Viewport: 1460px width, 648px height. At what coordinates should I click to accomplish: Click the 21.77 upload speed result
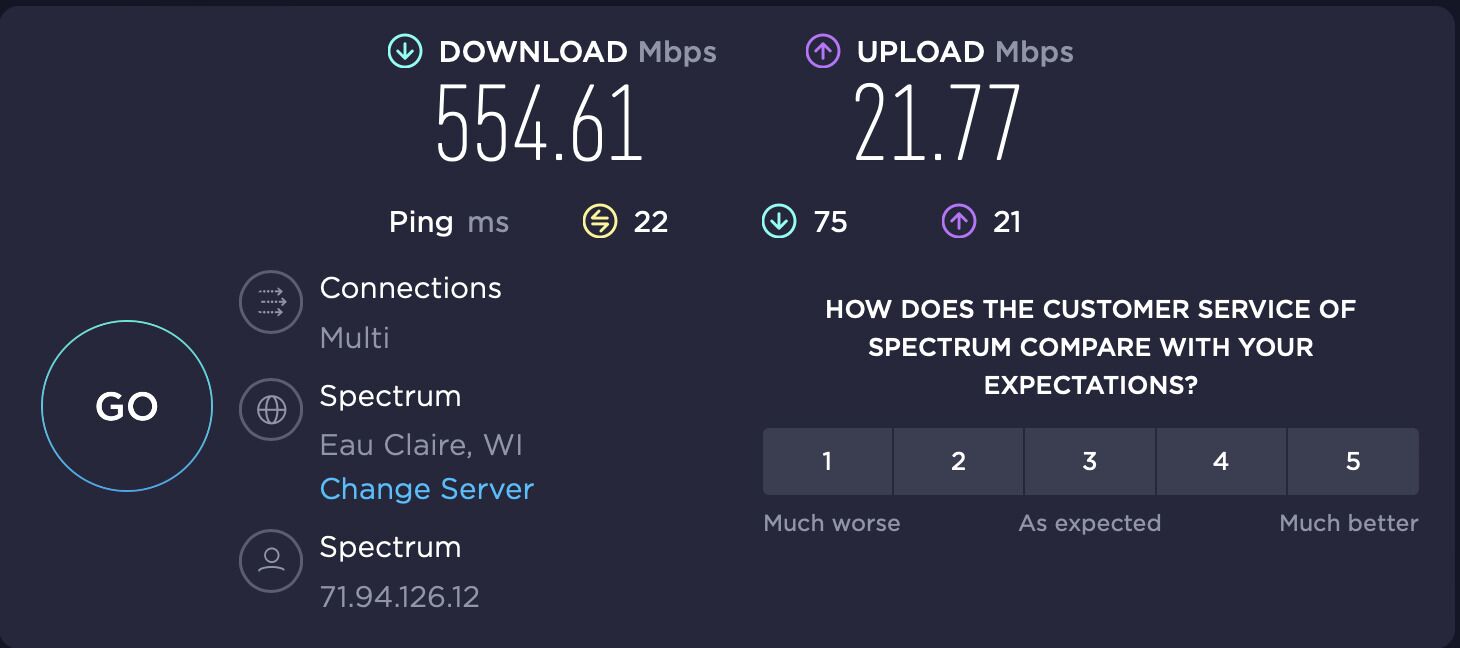coord(938,123)
